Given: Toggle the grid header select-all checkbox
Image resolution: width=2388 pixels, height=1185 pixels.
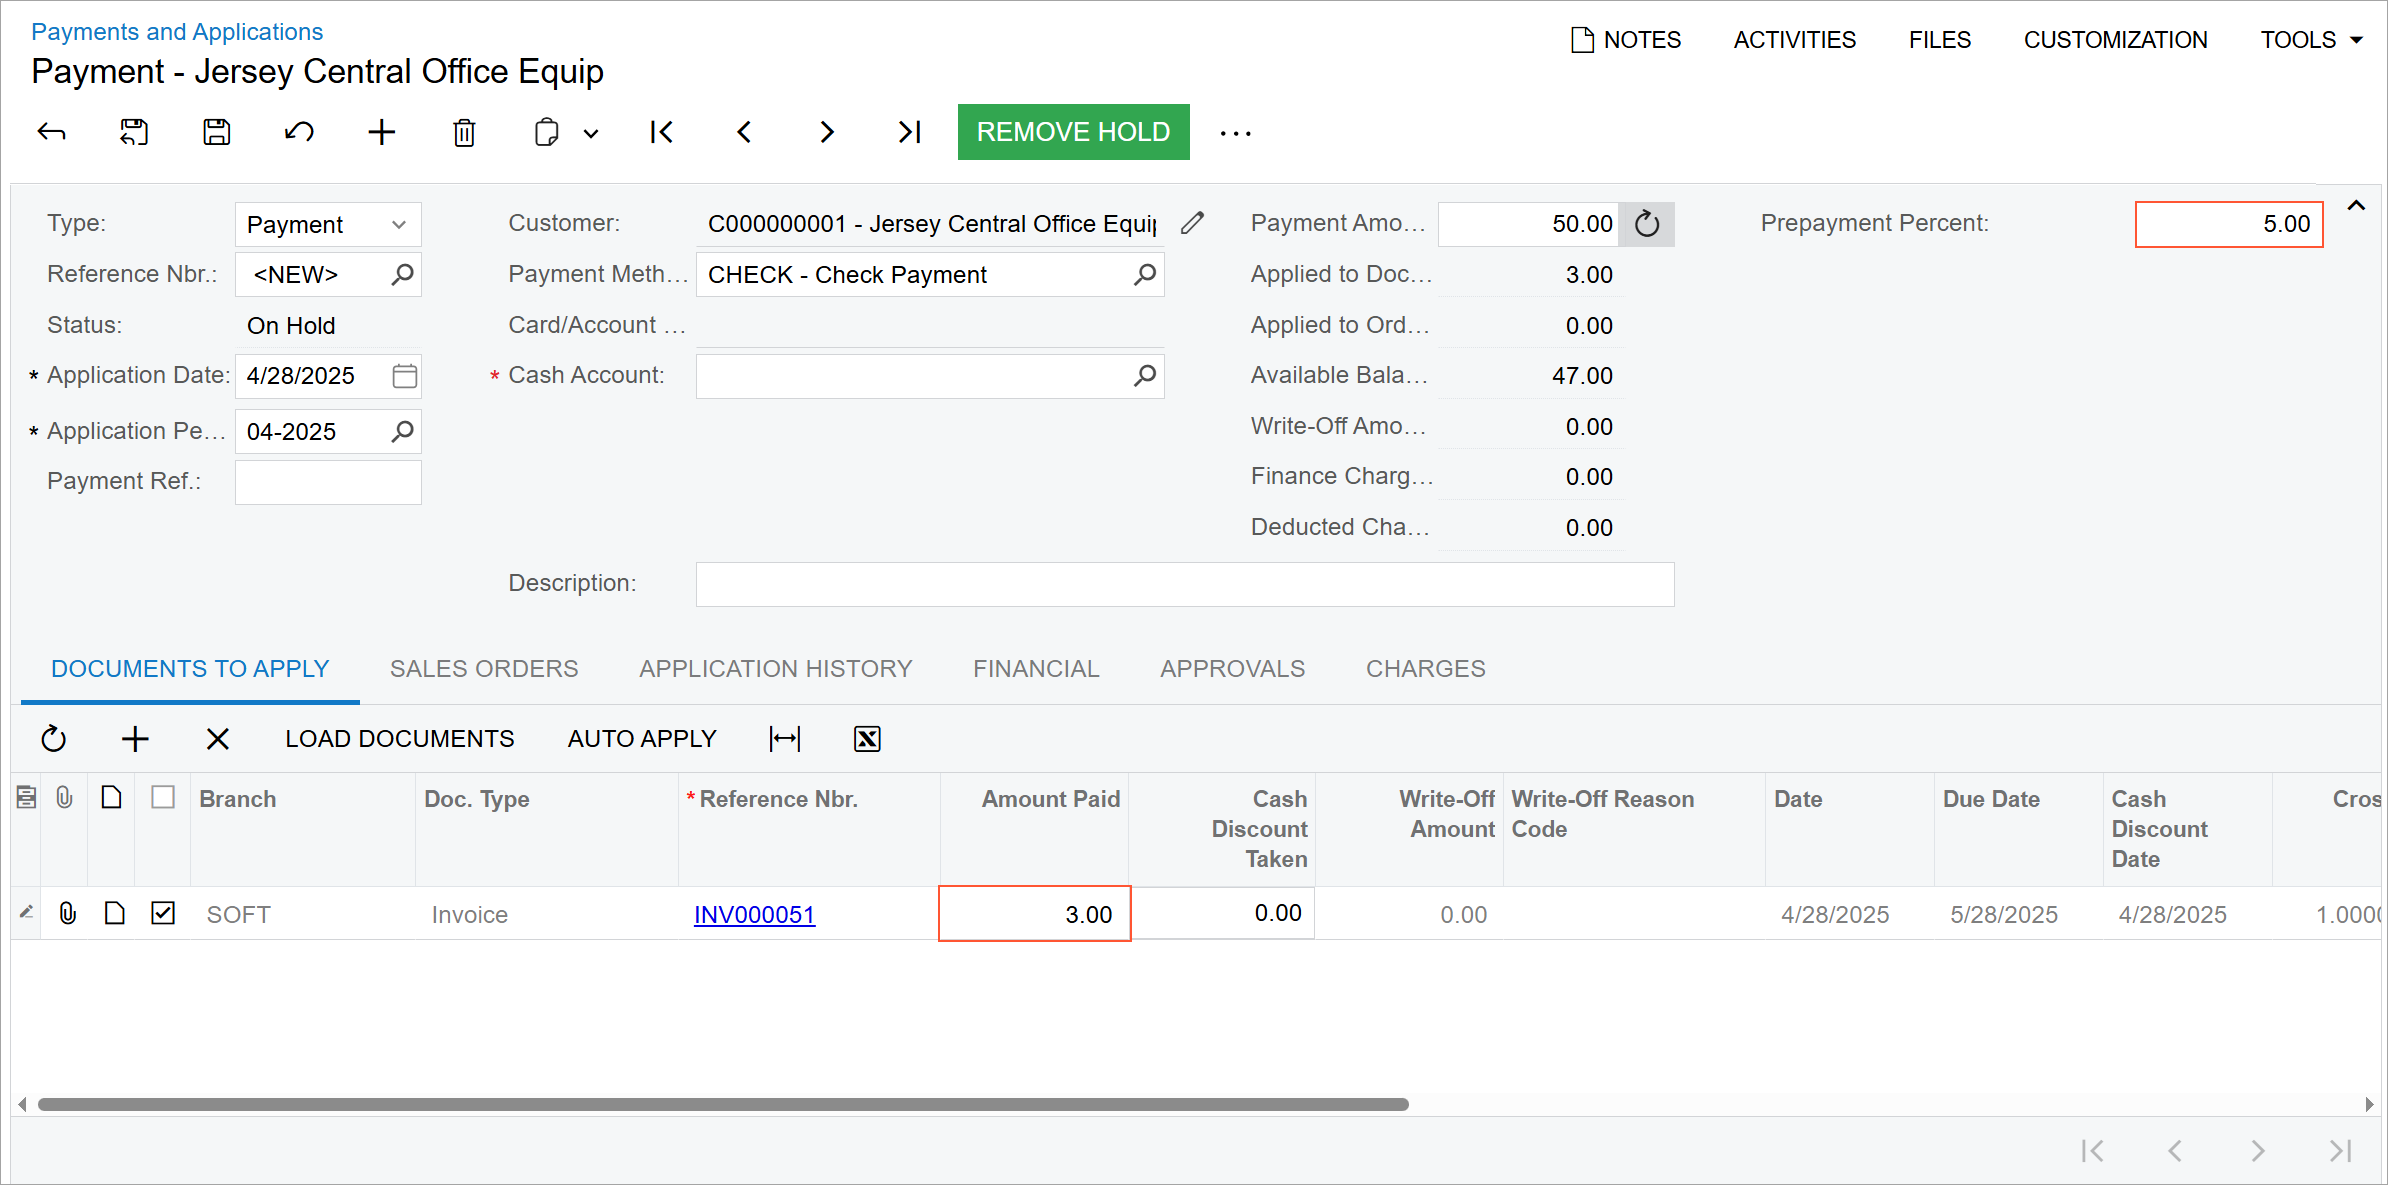Looking at the screenshot, I should [163, 797].
